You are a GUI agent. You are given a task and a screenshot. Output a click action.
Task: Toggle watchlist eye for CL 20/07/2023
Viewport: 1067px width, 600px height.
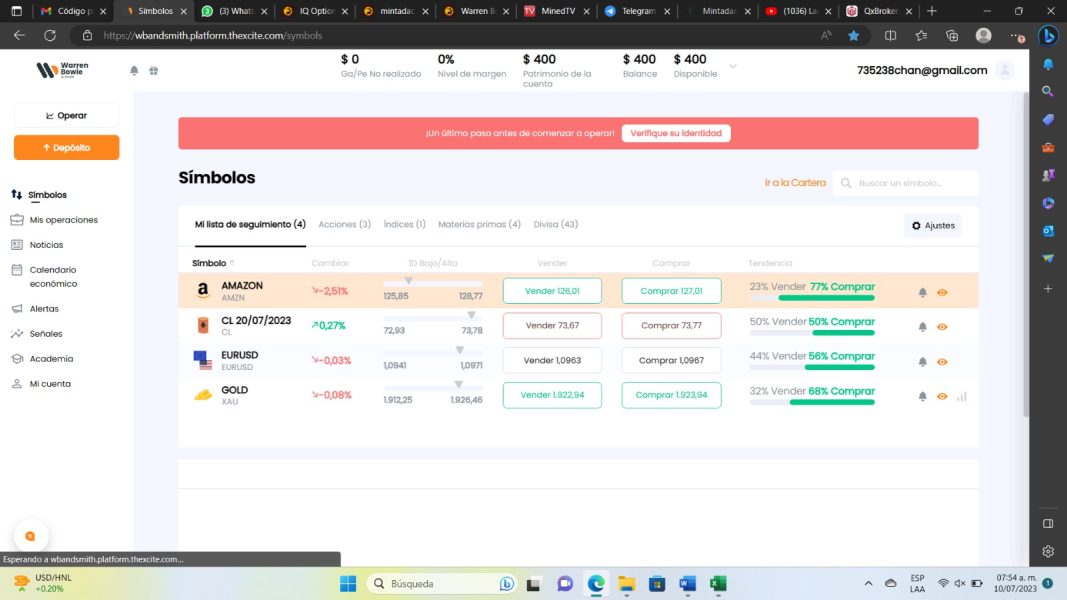pos(942,327)
